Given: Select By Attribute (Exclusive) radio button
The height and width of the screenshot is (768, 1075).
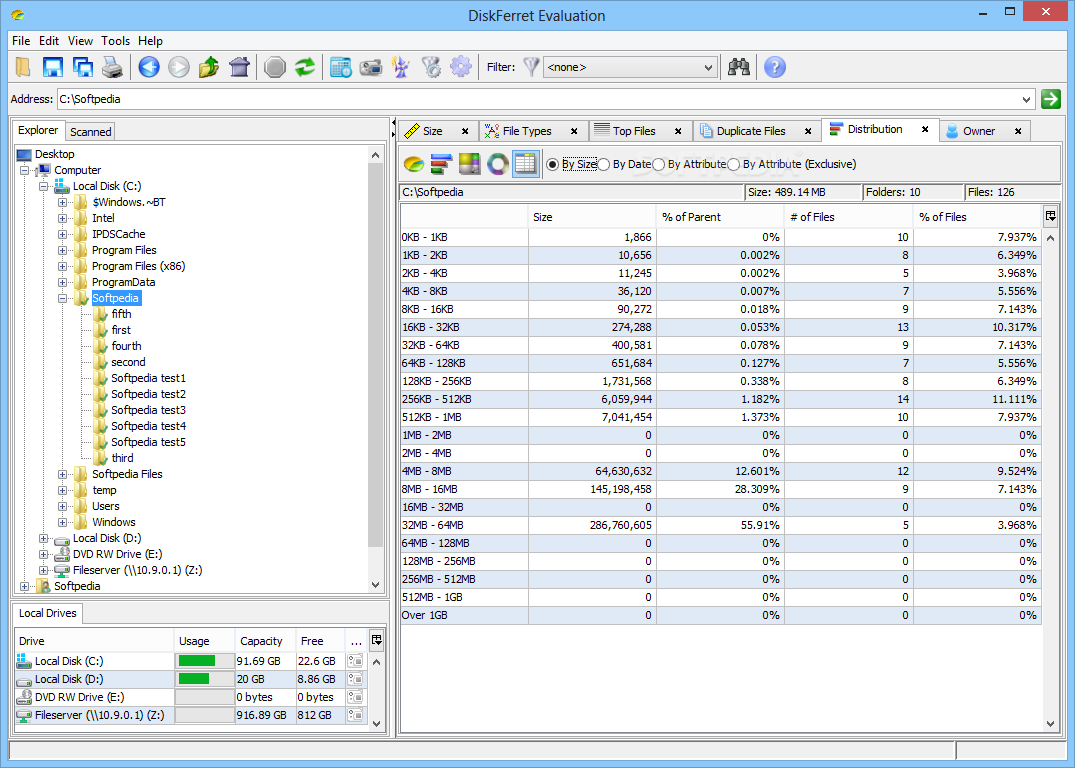Looking at the screenshot, I should [x=734, y=165].
